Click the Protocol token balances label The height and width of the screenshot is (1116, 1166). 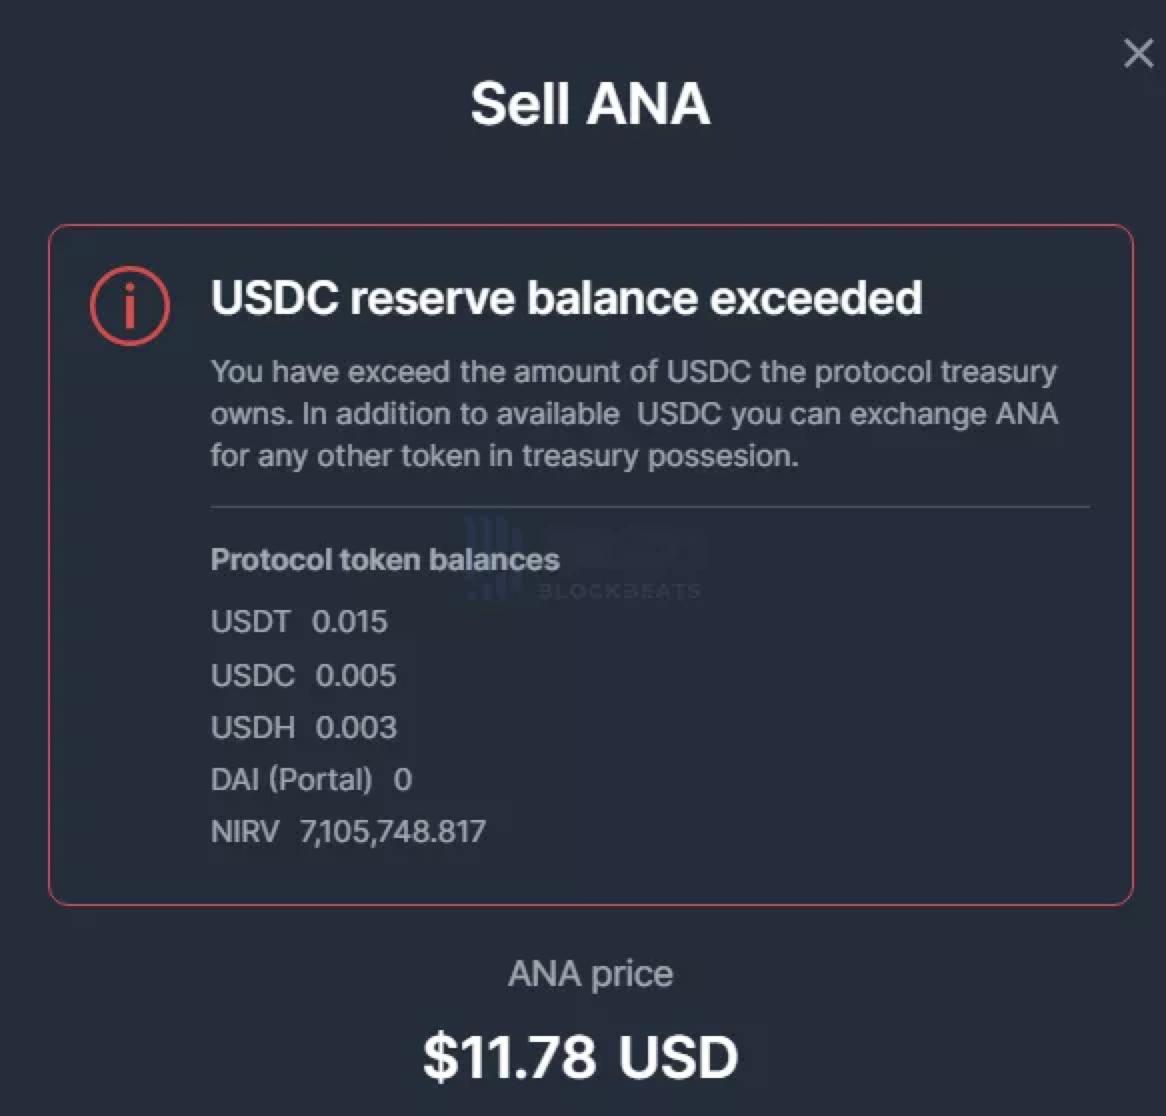385,559
